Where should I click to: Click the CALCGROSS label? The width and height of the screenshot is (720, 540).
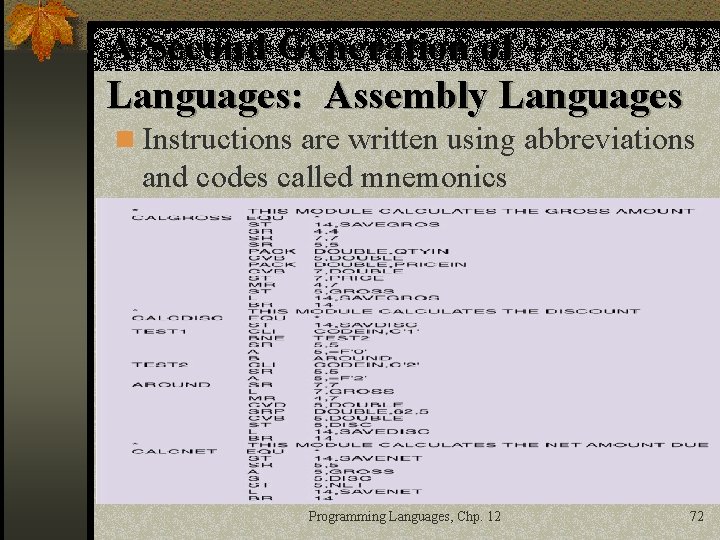coord(181,218)
